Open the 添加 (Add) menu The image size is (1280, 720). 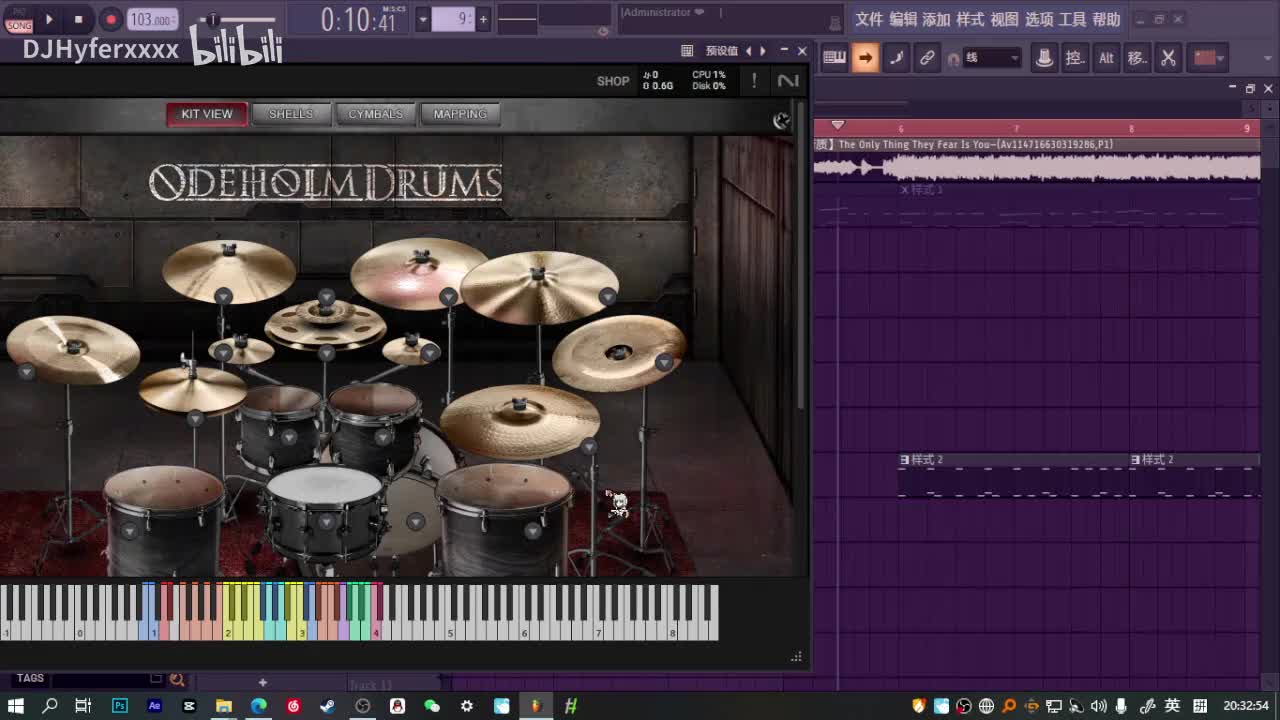coord(936,19)
